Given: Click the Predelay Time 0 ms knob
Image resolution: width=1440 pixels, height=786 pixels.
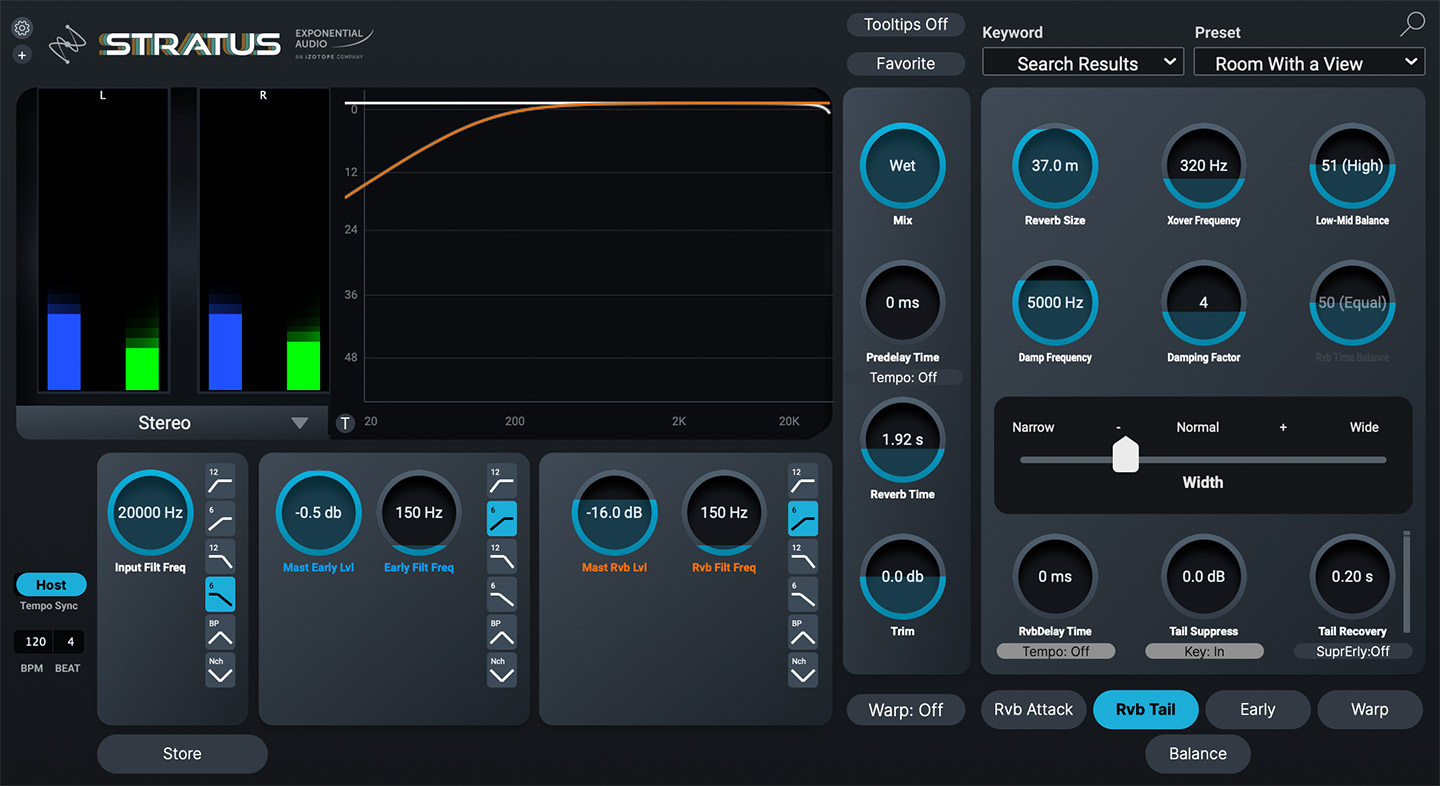Looking at the screenshot, I should tap(902, 303).
